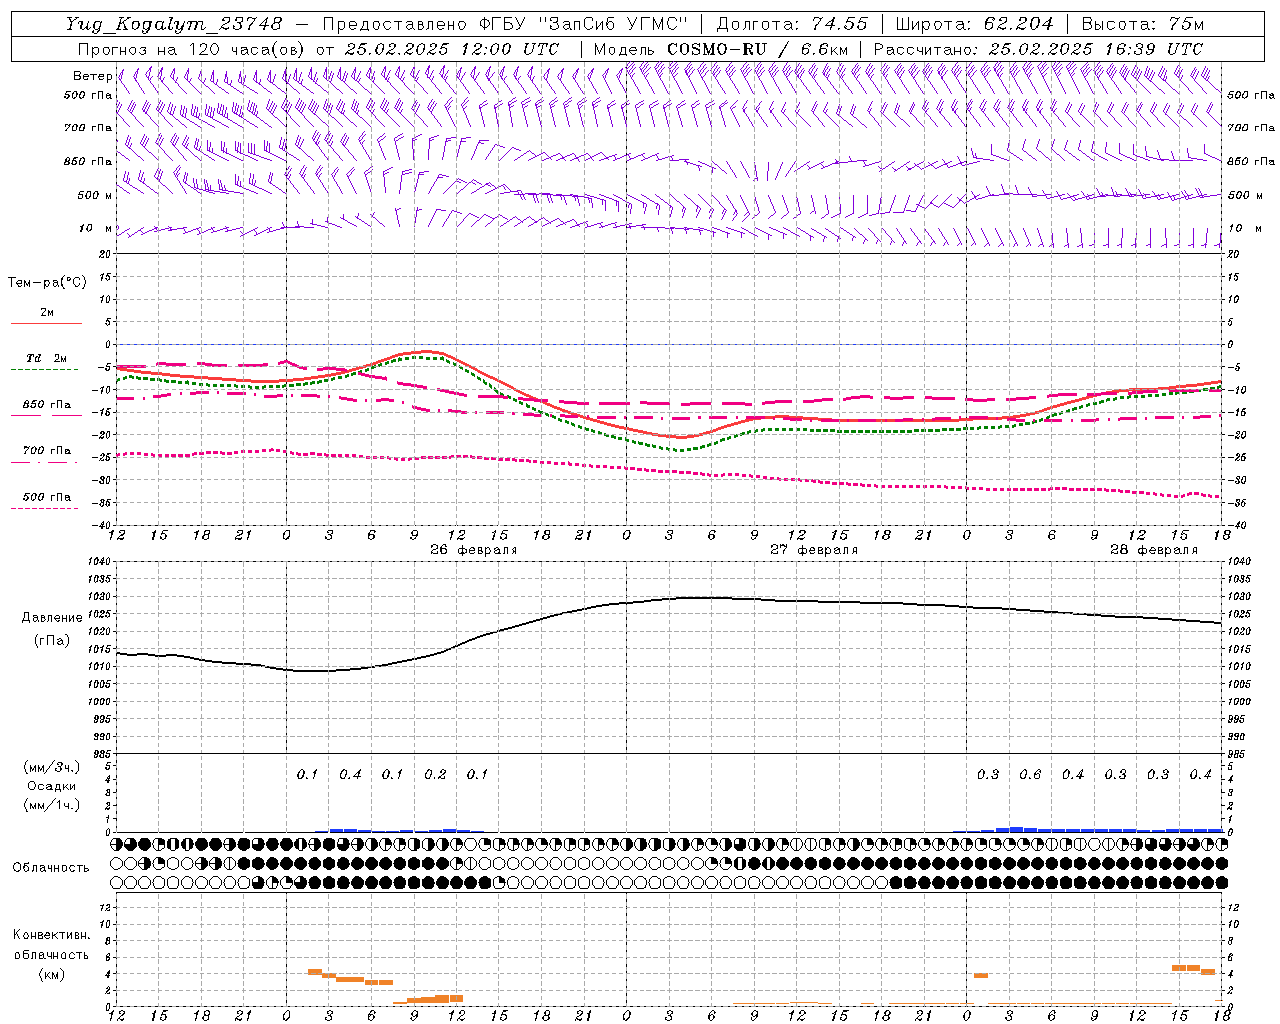Click the Ветер panel label
The image size is (1280, 1024).
click(x=92, y=76)
